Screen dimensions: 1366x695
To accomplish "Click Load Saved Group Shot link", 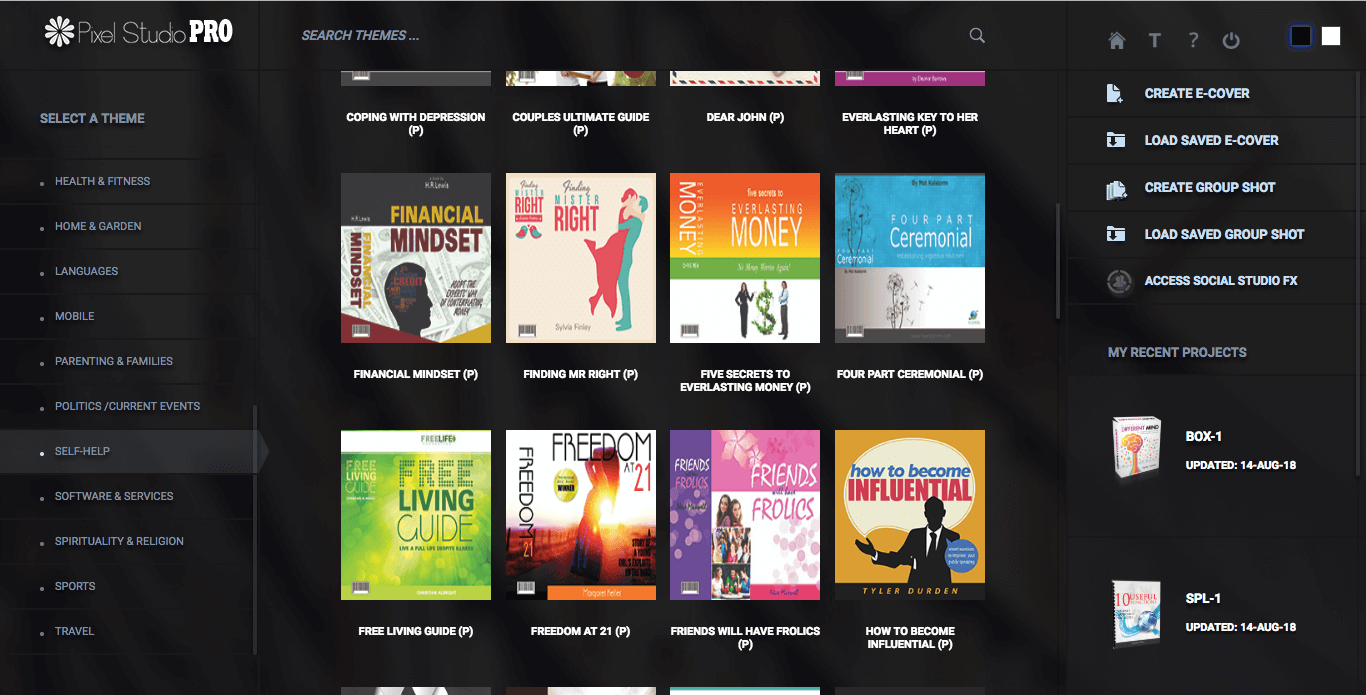I will 1224,234.
